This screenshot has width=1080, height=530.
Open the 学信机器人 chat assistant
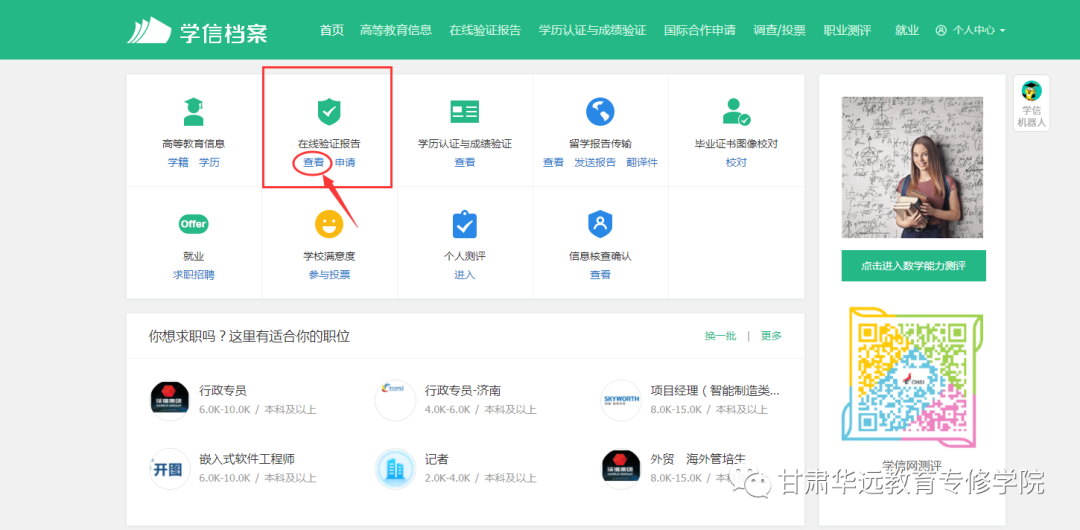pyautogui.click(x=1031, y=103)
